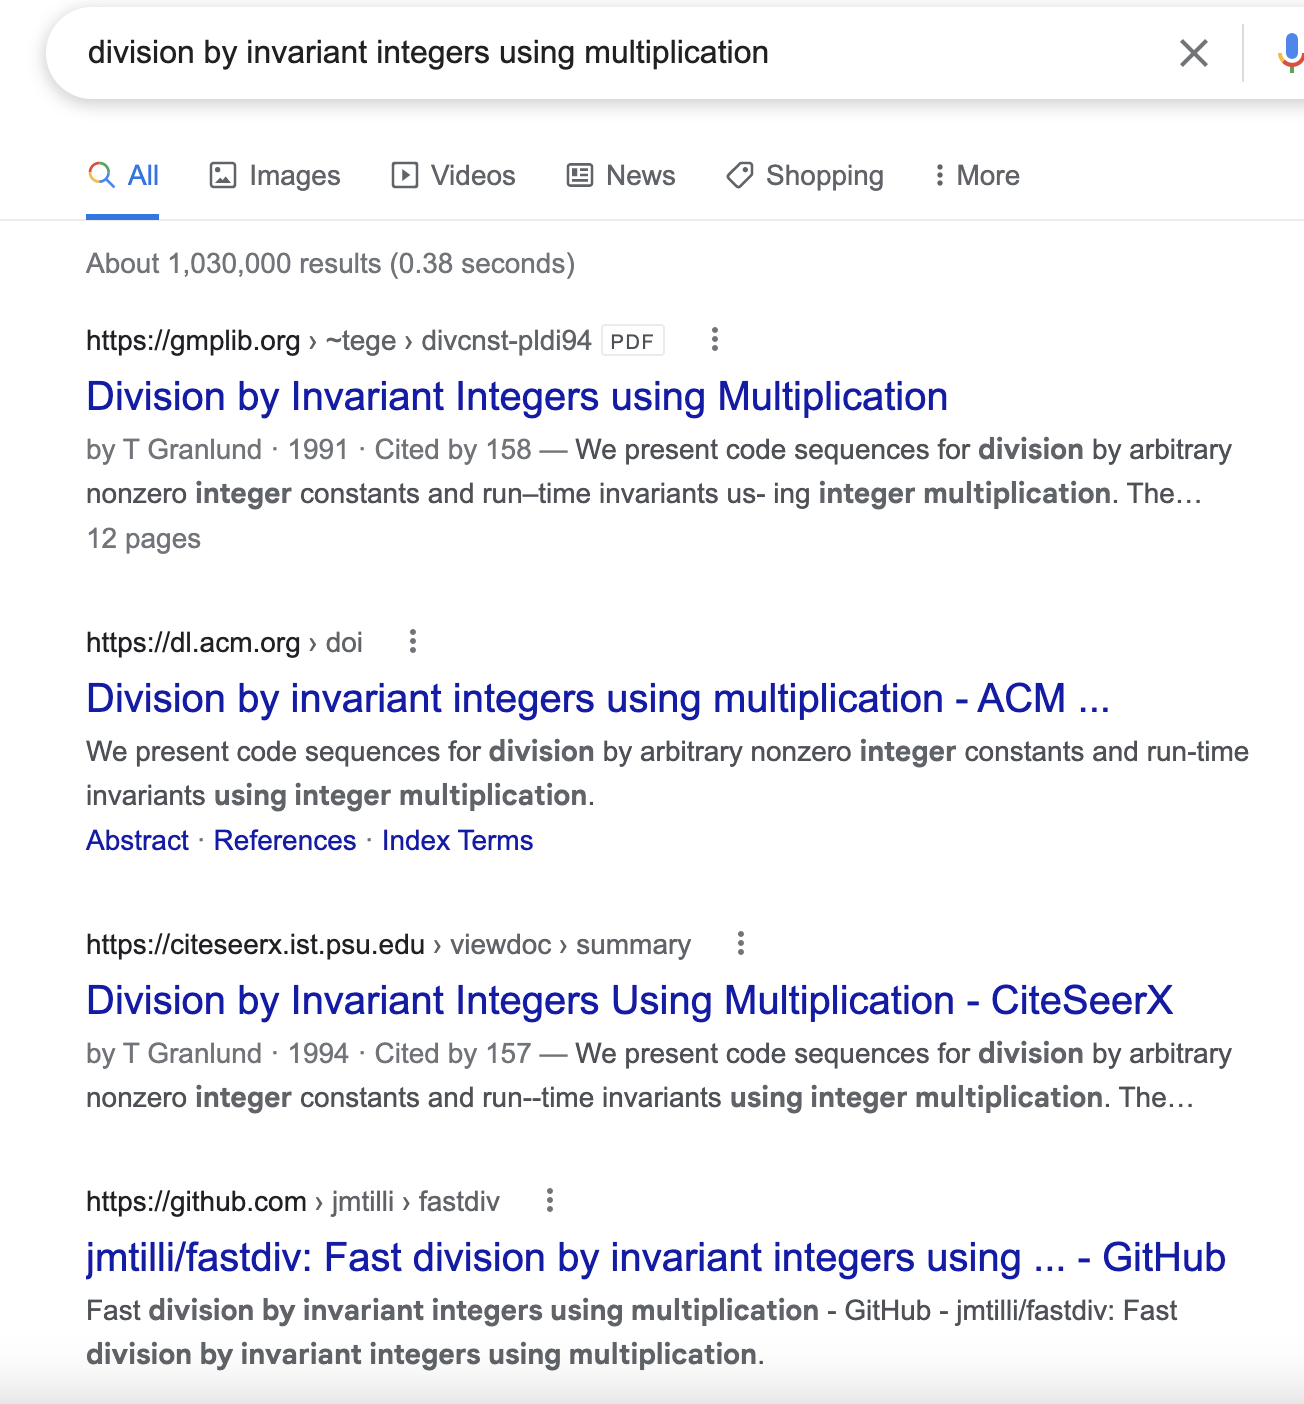Switch to the News tab
Image resolution: width=1304 pixels, height=1404 pixels.
coord(621,176)
